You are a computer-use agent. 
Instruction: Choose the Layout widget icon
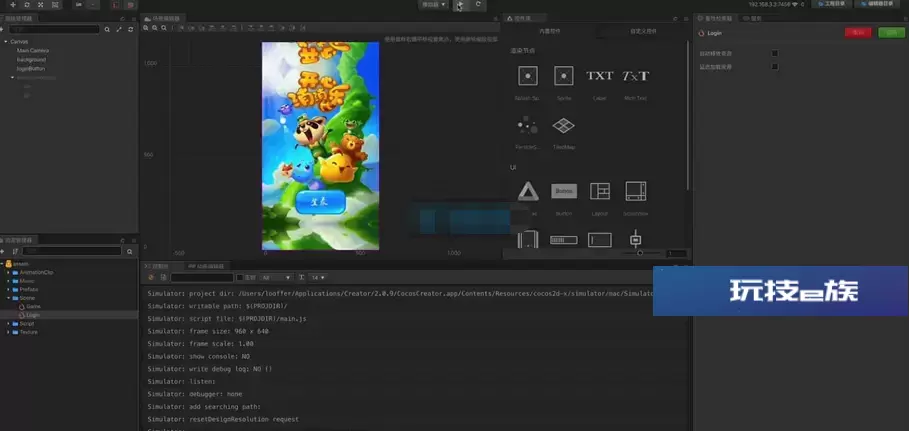(599, 191)
